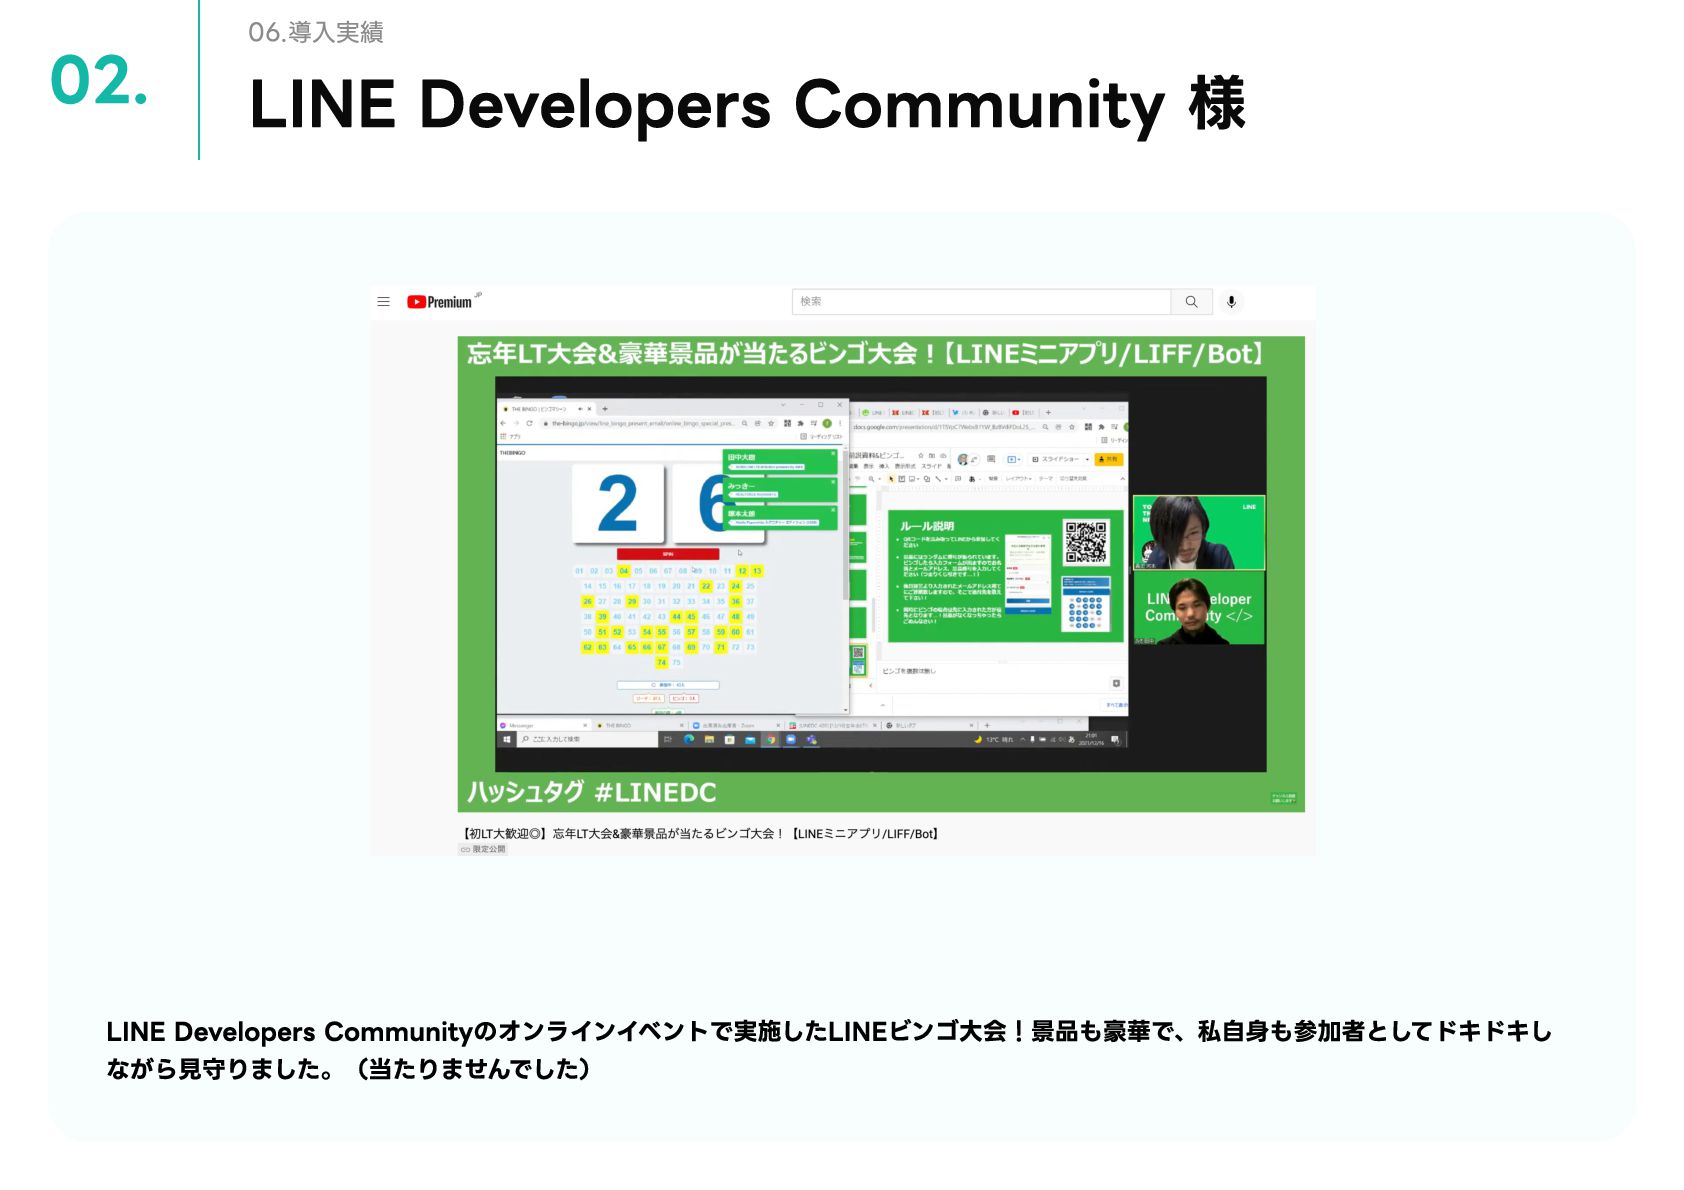This screenshot has width=1684, height=1190.
Task: Open Microsoft Teams from the taskbar
Action: point(811,739)
